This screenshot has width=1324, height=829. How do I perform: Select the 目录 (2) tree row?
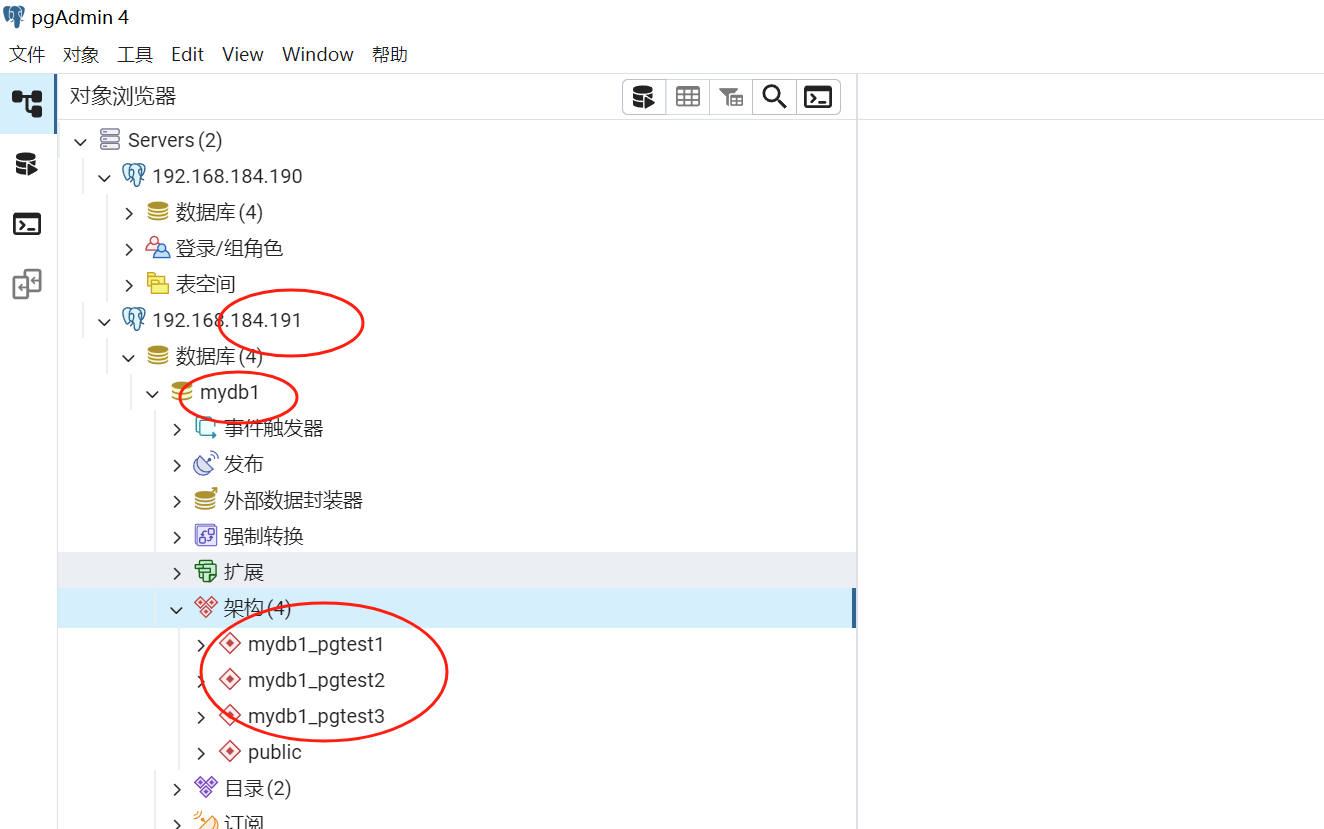click(457, 788)
